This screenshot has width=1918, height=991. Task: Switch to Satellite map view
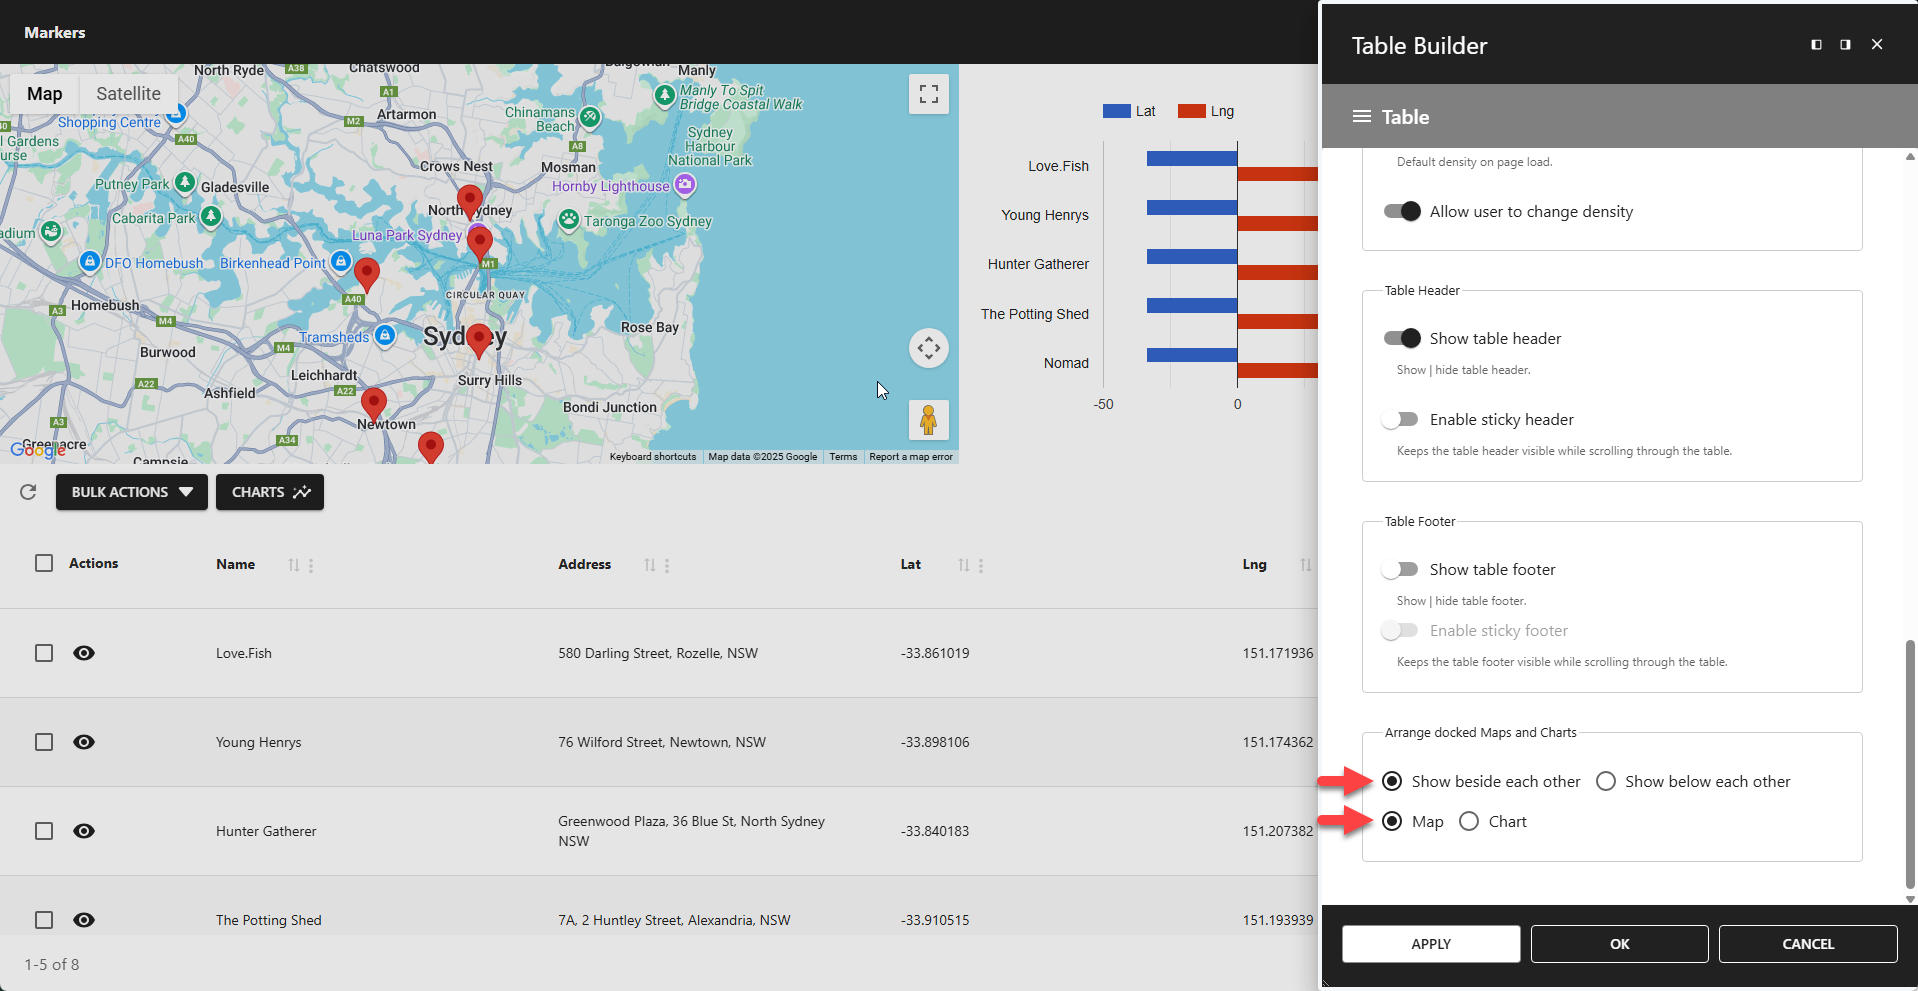(128, 93)
